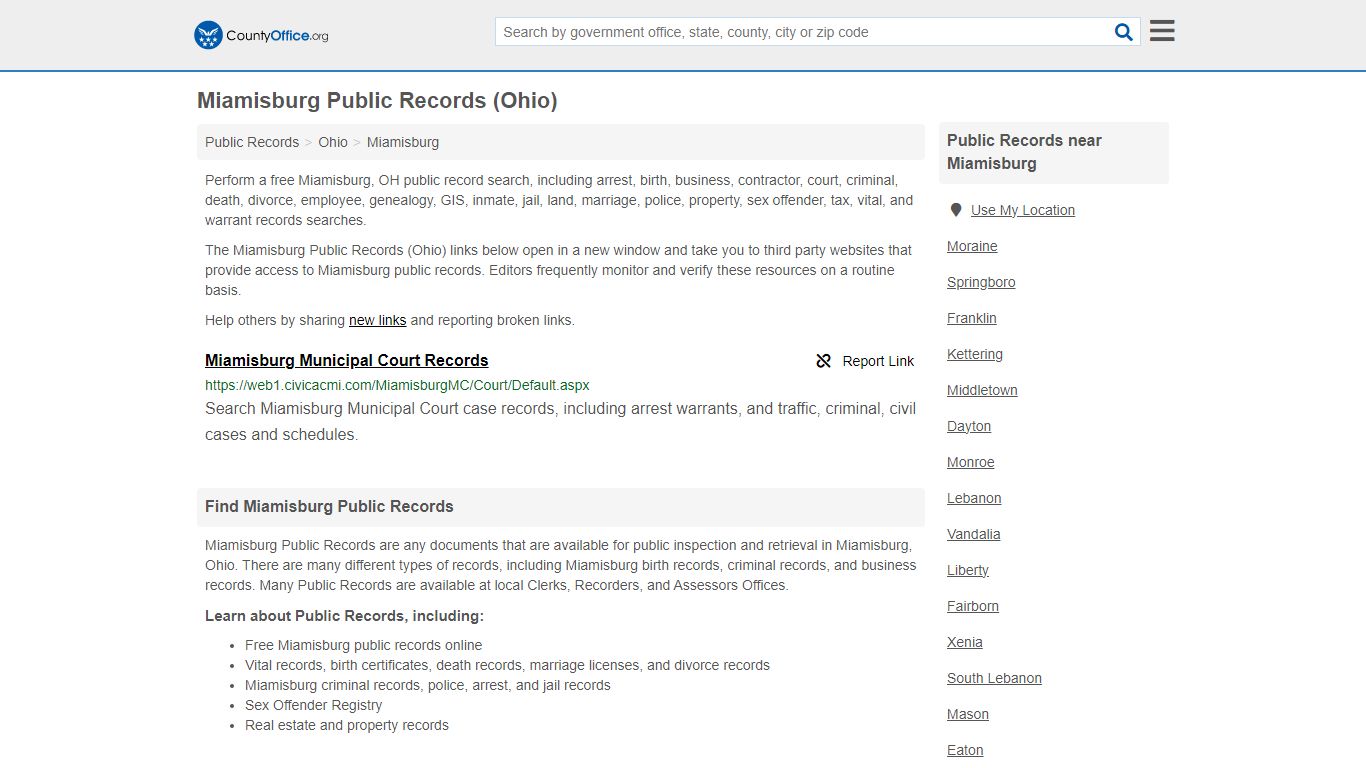Open Miamisburg Municipal Court Records link
Viewport: 1366px width, 768px height.
347,360
